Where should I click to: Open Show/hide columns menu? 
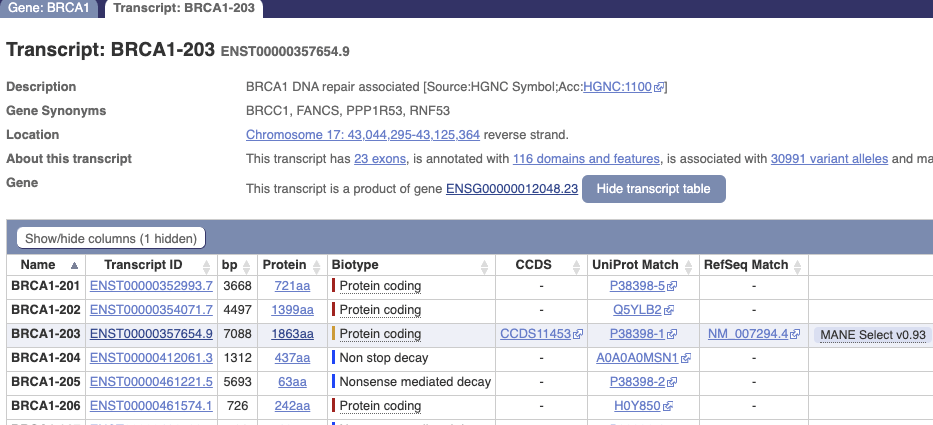[x=111, y=238]
